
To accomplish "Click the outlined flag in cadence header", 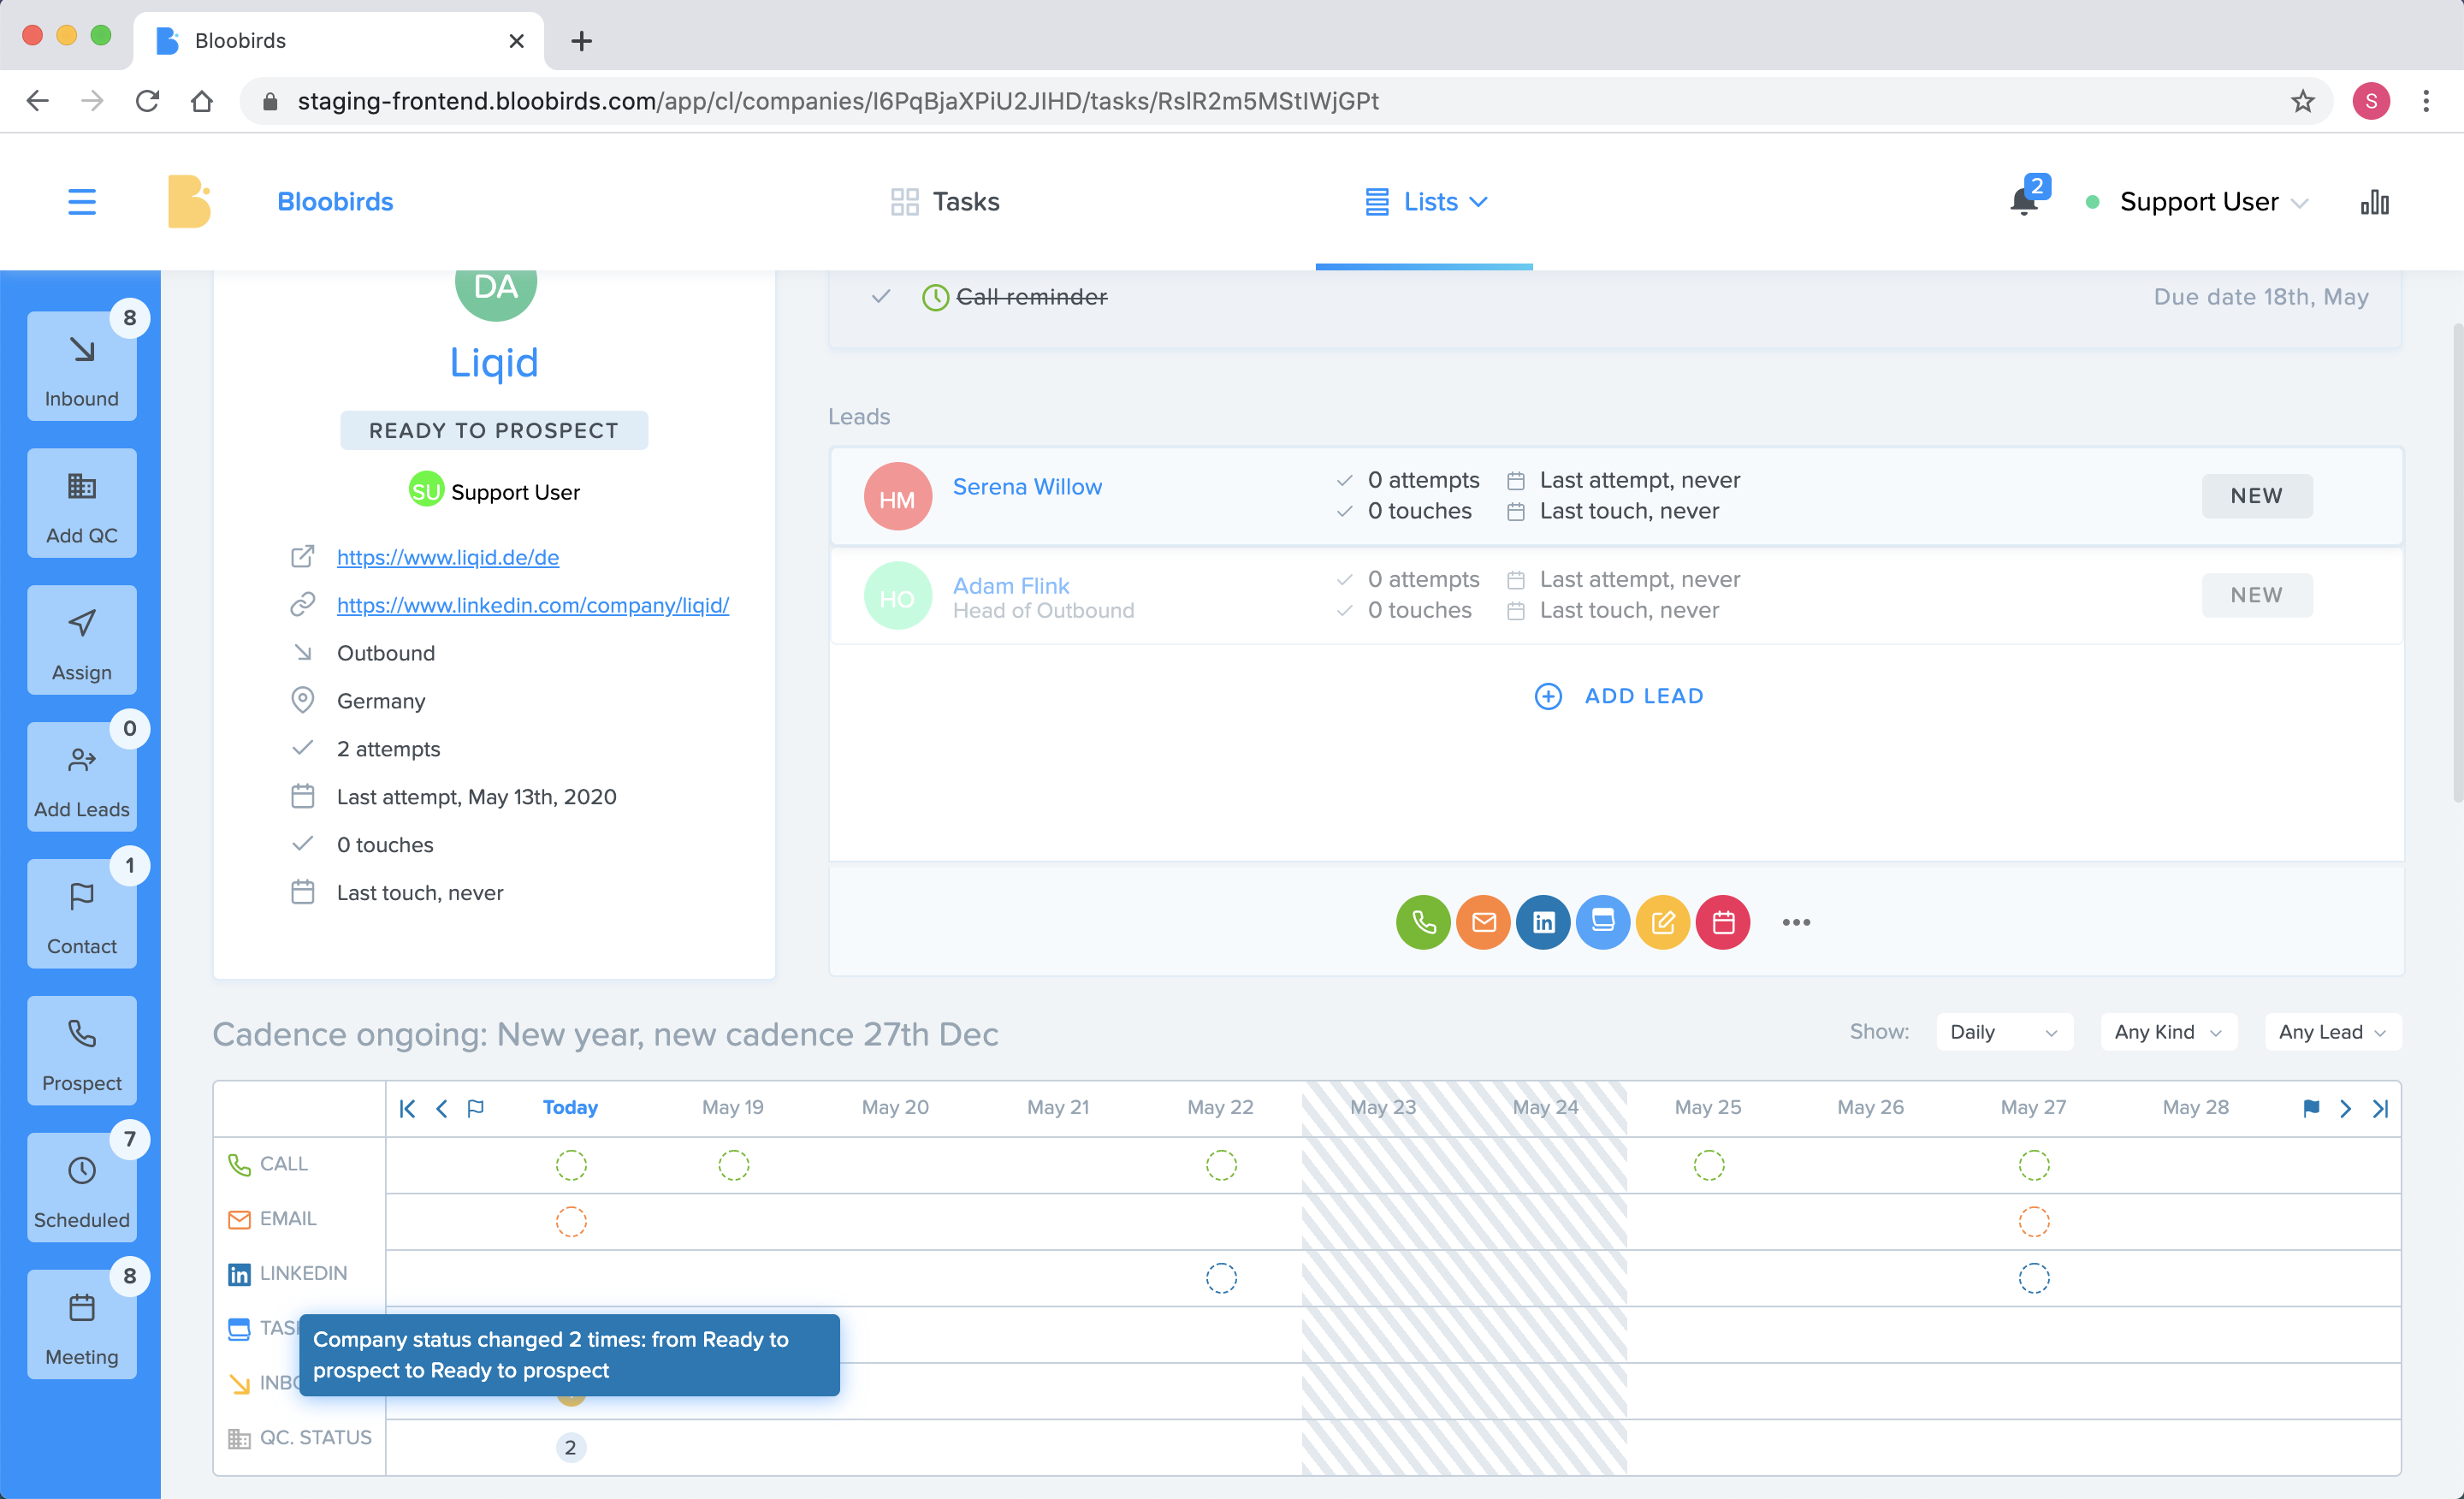I will point(476,1108).
